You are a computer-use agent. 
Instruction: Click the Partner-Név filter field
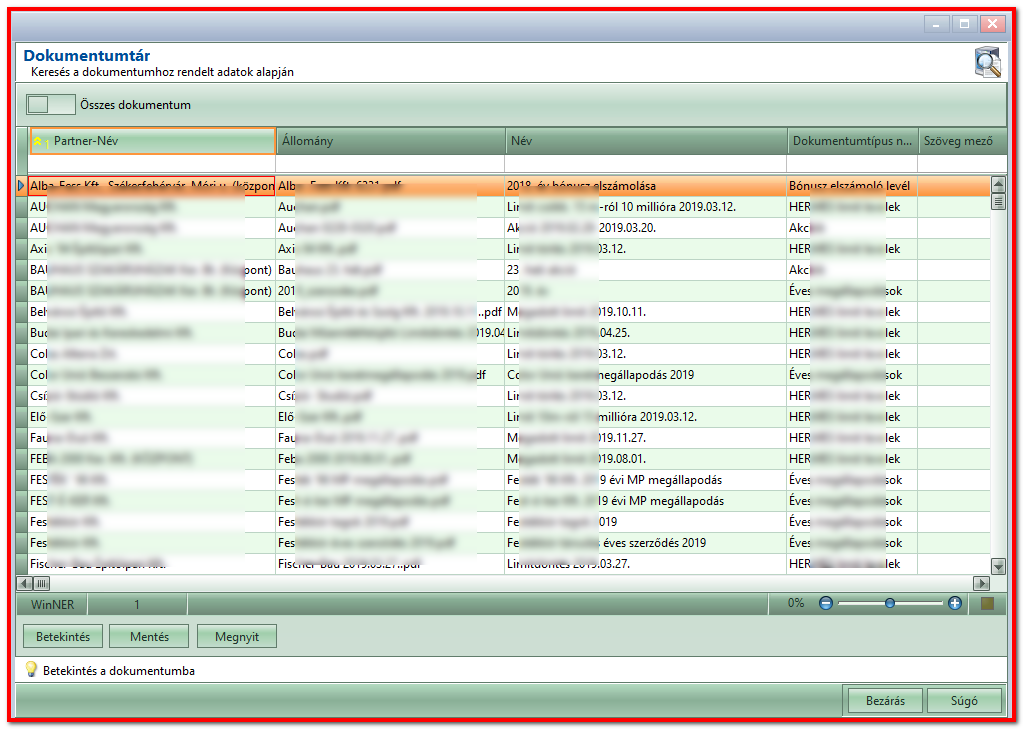click(152, 163)
